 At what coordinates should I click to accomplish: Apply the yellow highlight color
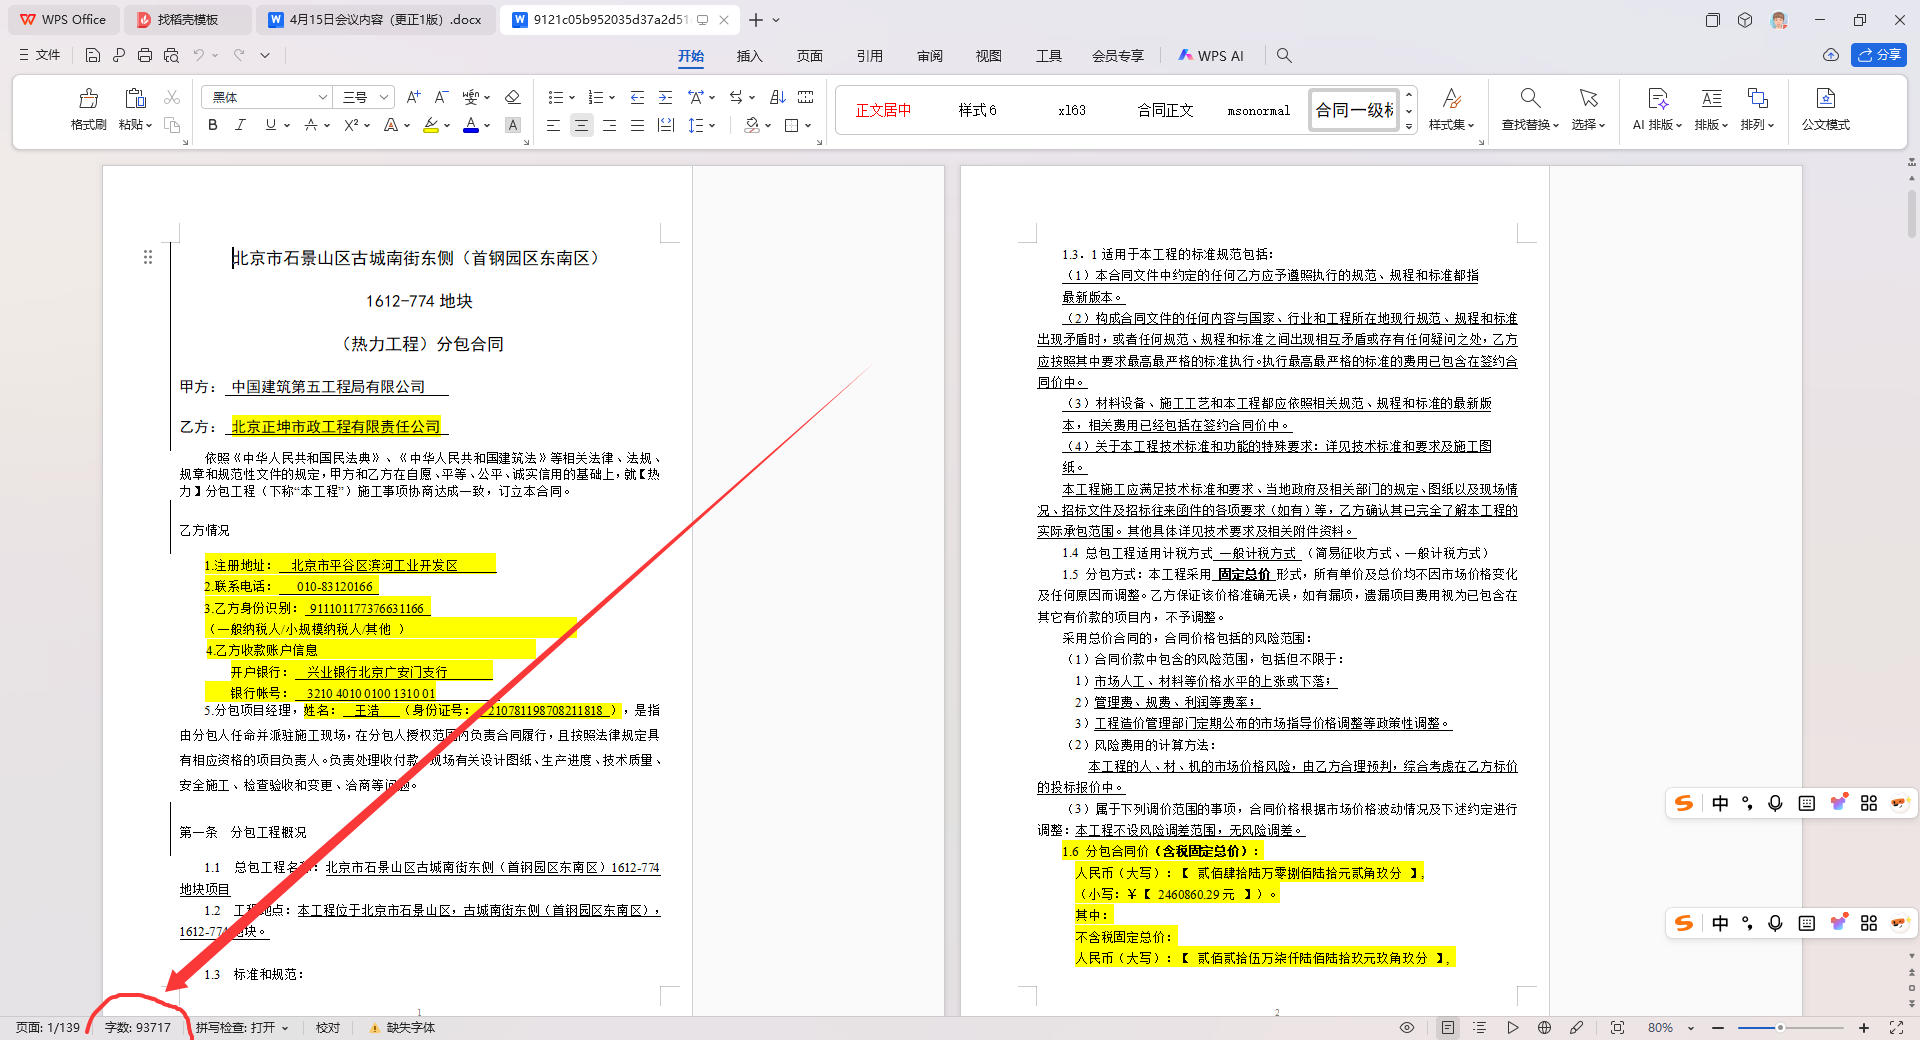431,125
